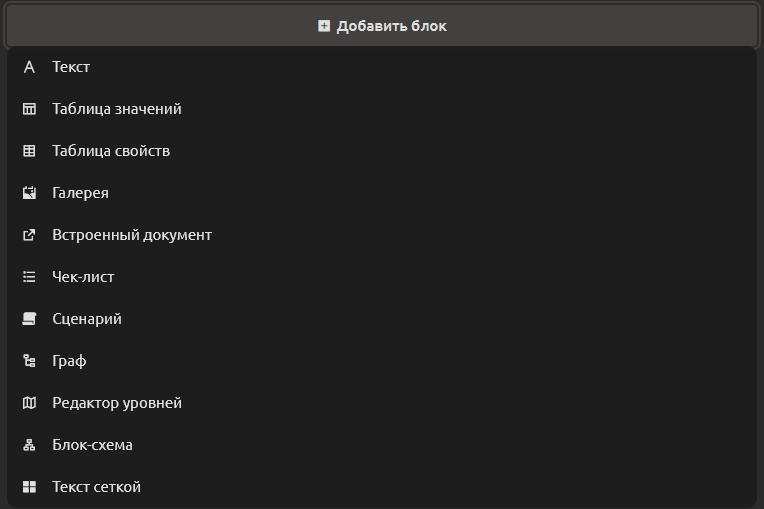The height and width of the screenshot is (509, 764).
Task: Click the Блок-схема hierarchy icon
Action: (29, 445)
